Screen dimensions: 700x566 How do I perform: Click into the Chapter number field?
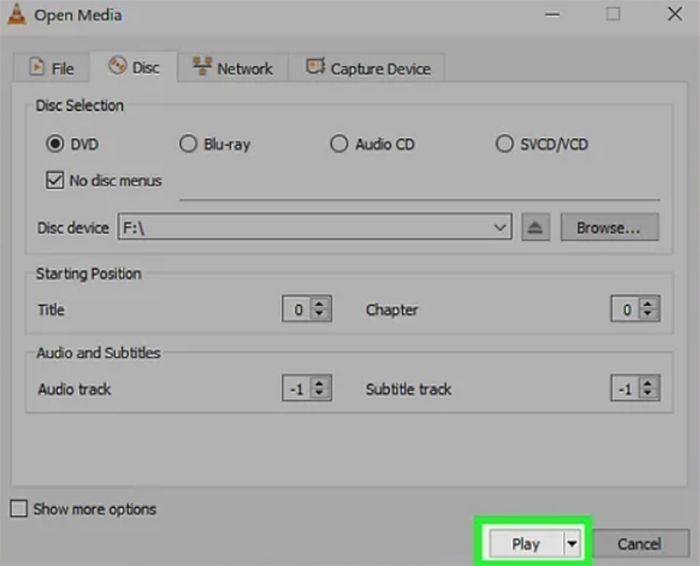(626, 309)
